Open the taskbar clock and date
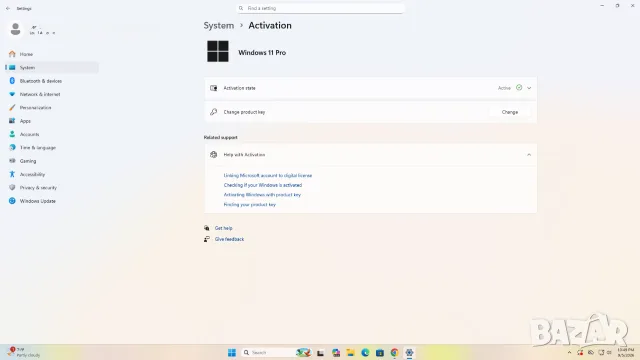The height and width of the screenshot is (360, 640). click(x=625, y=353)
